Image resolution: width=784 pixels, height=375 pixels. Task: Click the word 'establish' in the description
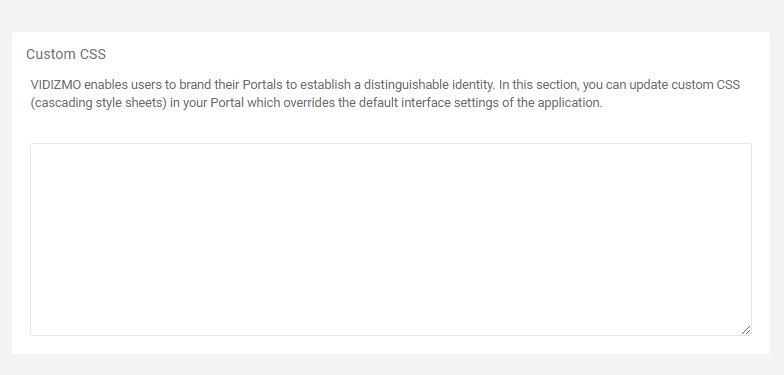point(326,84)
